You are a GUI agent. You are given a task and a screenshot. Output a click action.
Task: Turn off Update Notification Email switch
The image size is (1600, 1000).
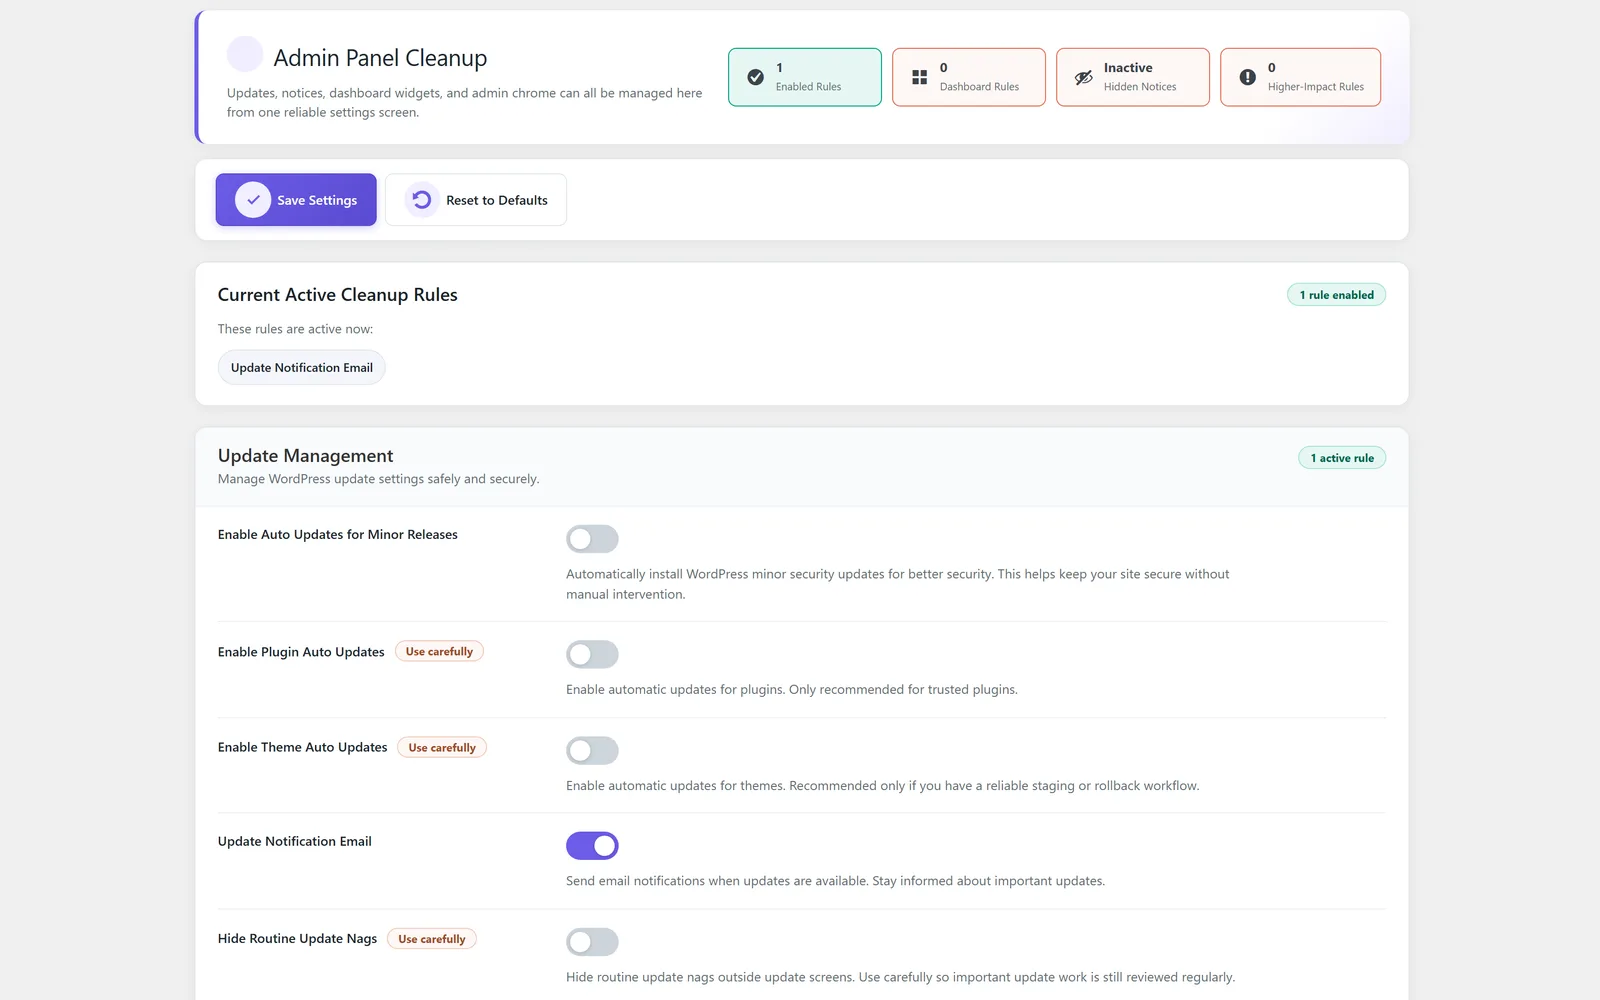pos(592,846)
